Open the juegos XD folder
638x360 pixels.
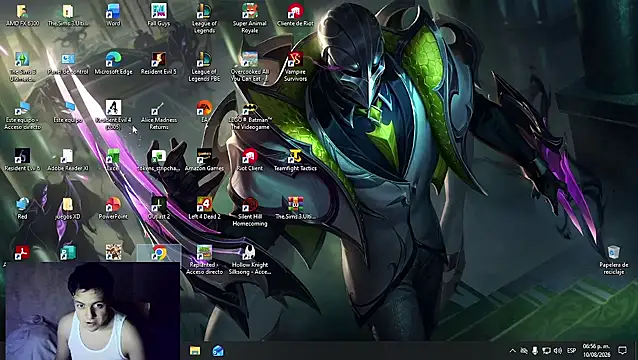click(68, 208)
